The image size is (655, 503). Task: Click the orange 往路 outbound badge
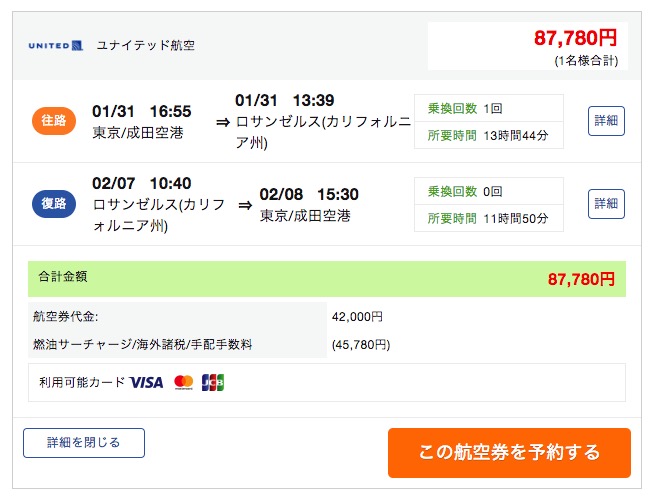[x=53, y=121]
